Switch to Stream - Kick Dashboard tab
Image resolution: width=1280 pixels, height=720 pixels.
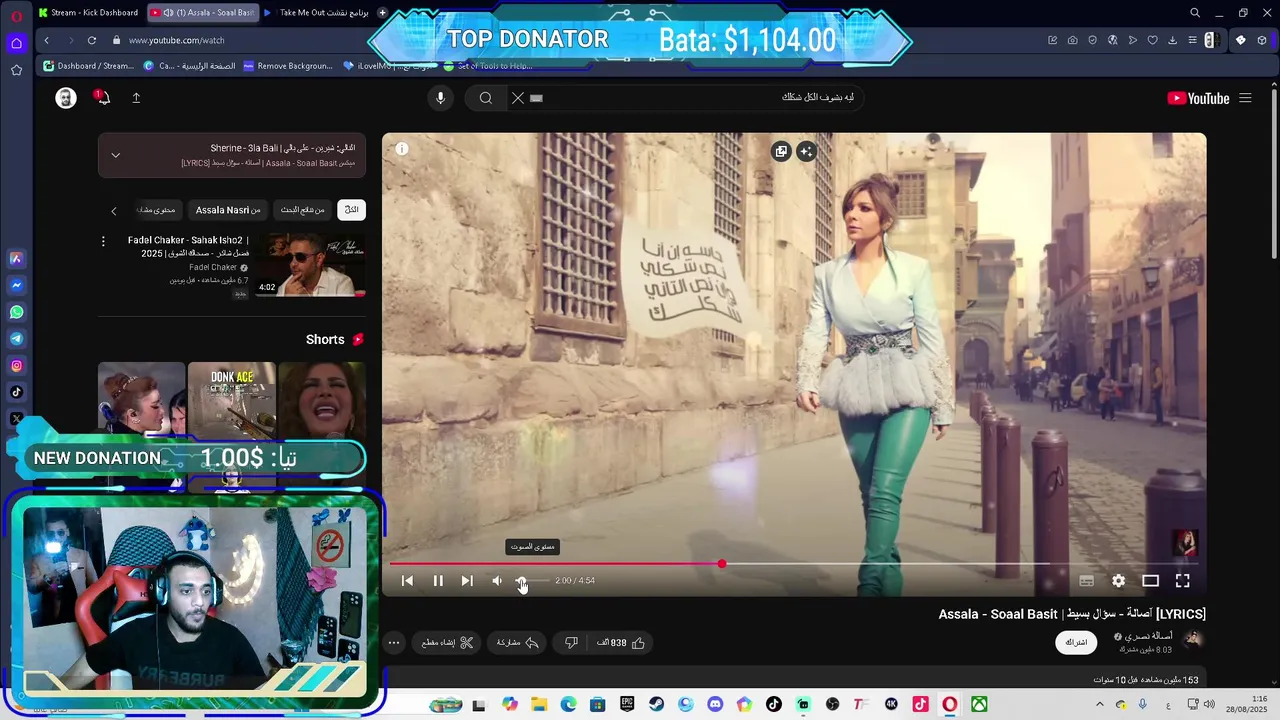(89, 12)
